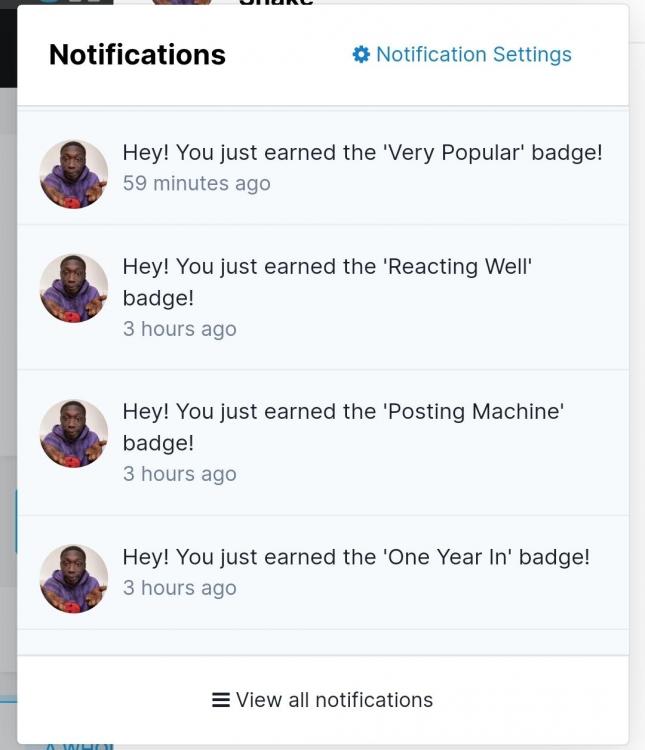Click the timestamp under the 'Posting Machine' notification
This screenshot has height=750, width=645.
click(x=180, y=474)
